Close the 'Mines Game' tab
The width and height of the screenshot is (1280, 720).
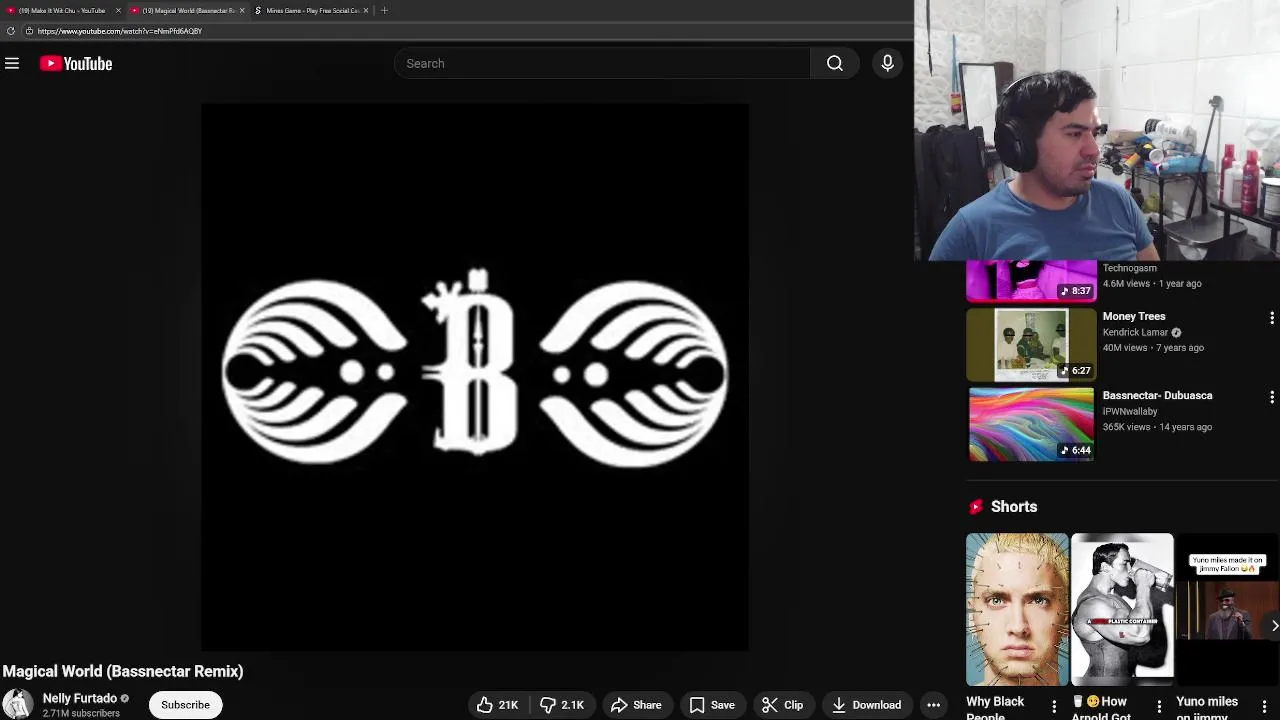[365, 10]
